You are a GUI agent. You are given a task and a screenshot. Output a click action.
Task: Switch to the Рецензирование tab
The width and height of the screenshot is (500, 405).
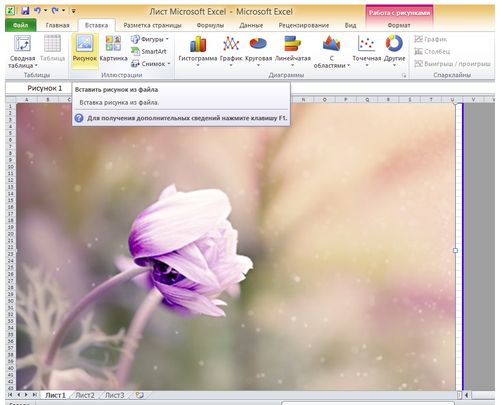[x=304, y=25]
